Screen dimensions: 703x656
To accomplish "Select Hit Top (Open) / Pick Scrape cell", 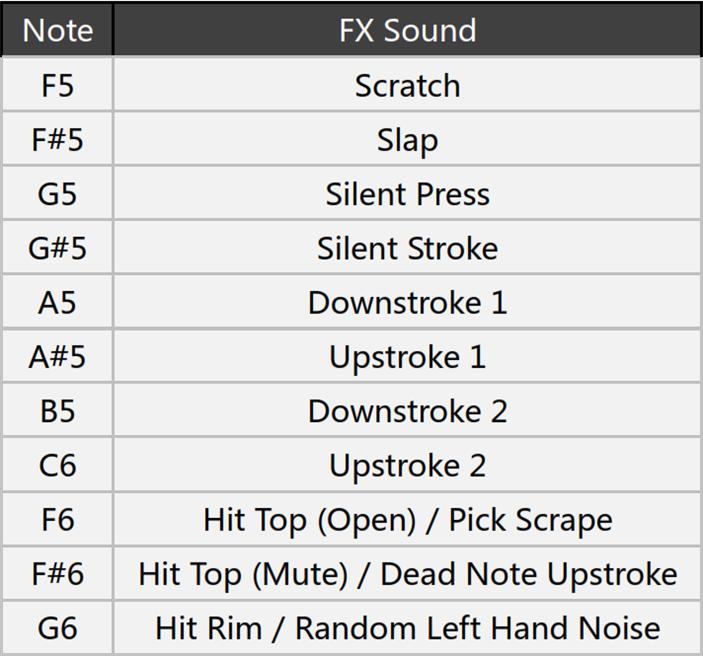I will [x=407, y=519].
